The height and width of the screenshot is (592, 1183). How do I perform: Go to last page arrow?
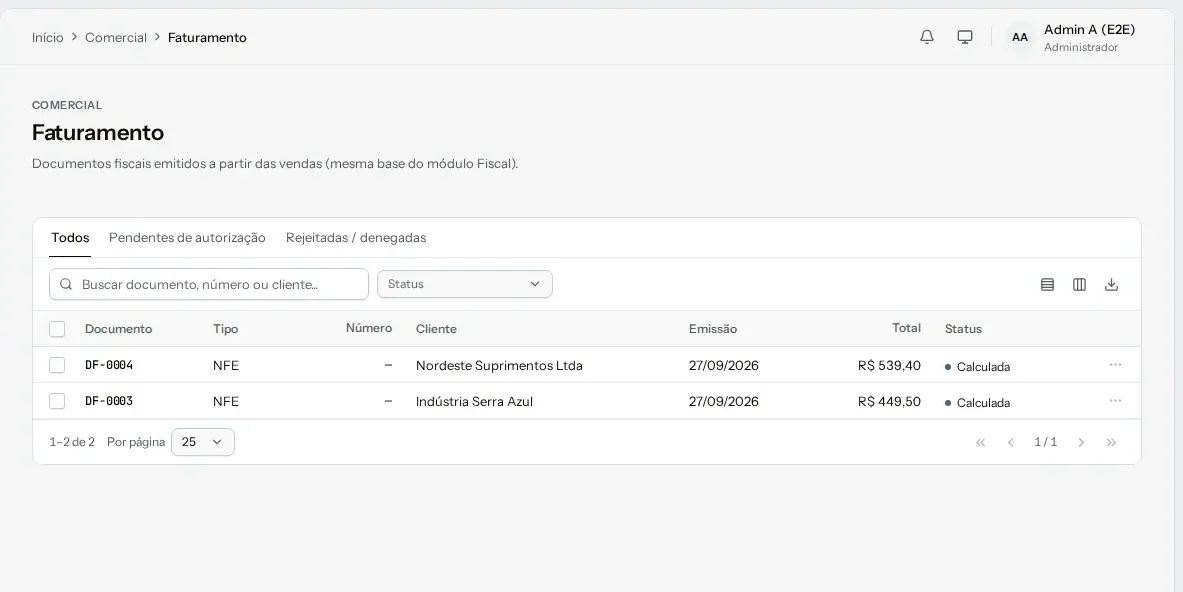tap(1111, 443)
